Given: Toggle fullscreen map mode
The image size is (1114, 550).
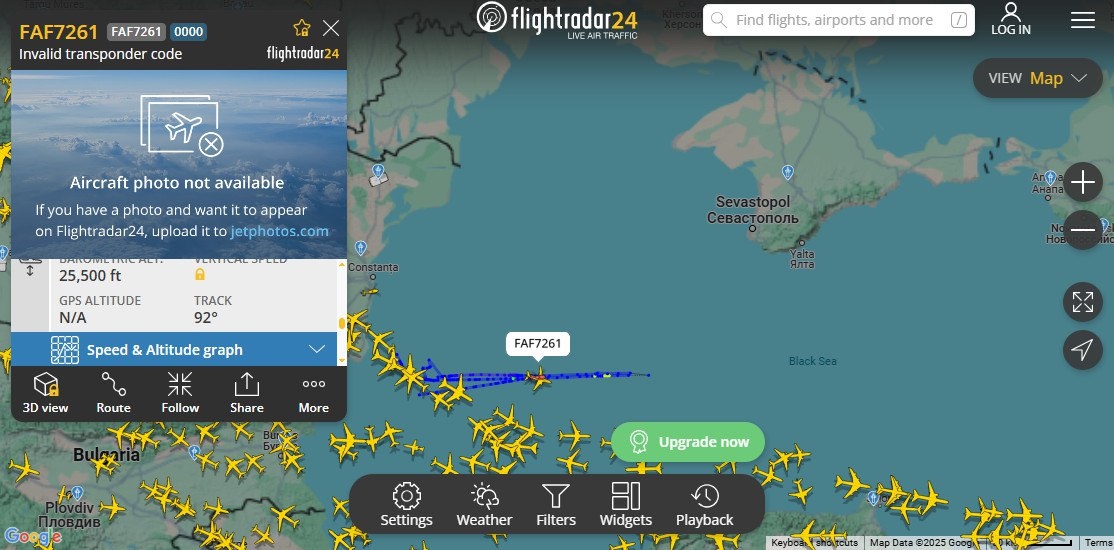Looking at the screenshot, I should (1082, 302).
